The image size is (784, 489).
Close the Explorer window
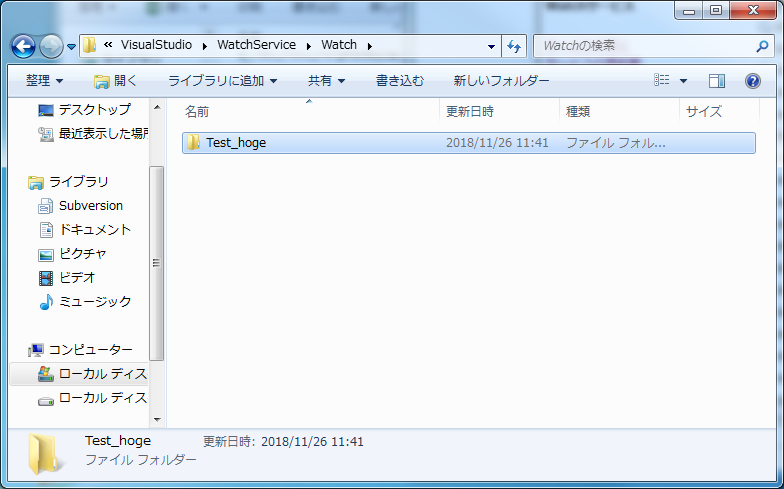pyautogui.click(x=753, y=10)
